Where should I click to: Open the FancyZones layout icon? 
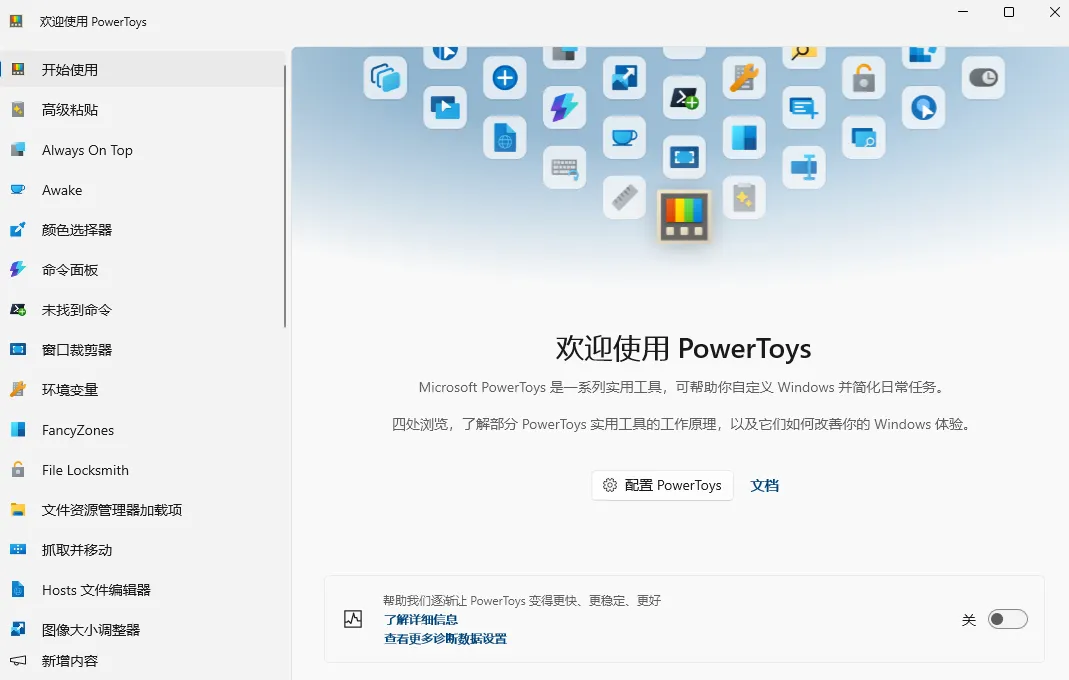click(18, 430)
